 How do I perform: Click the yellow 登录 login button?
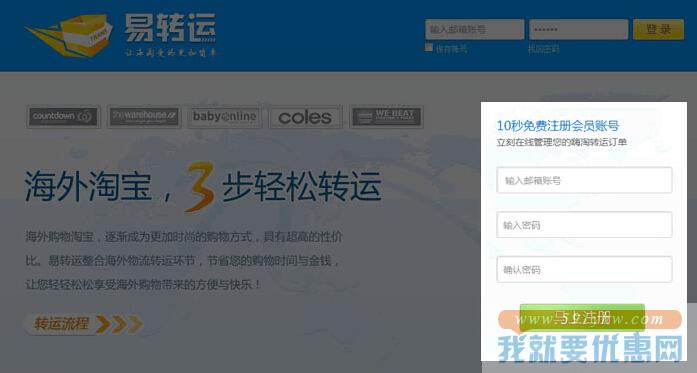coord(658,29)
